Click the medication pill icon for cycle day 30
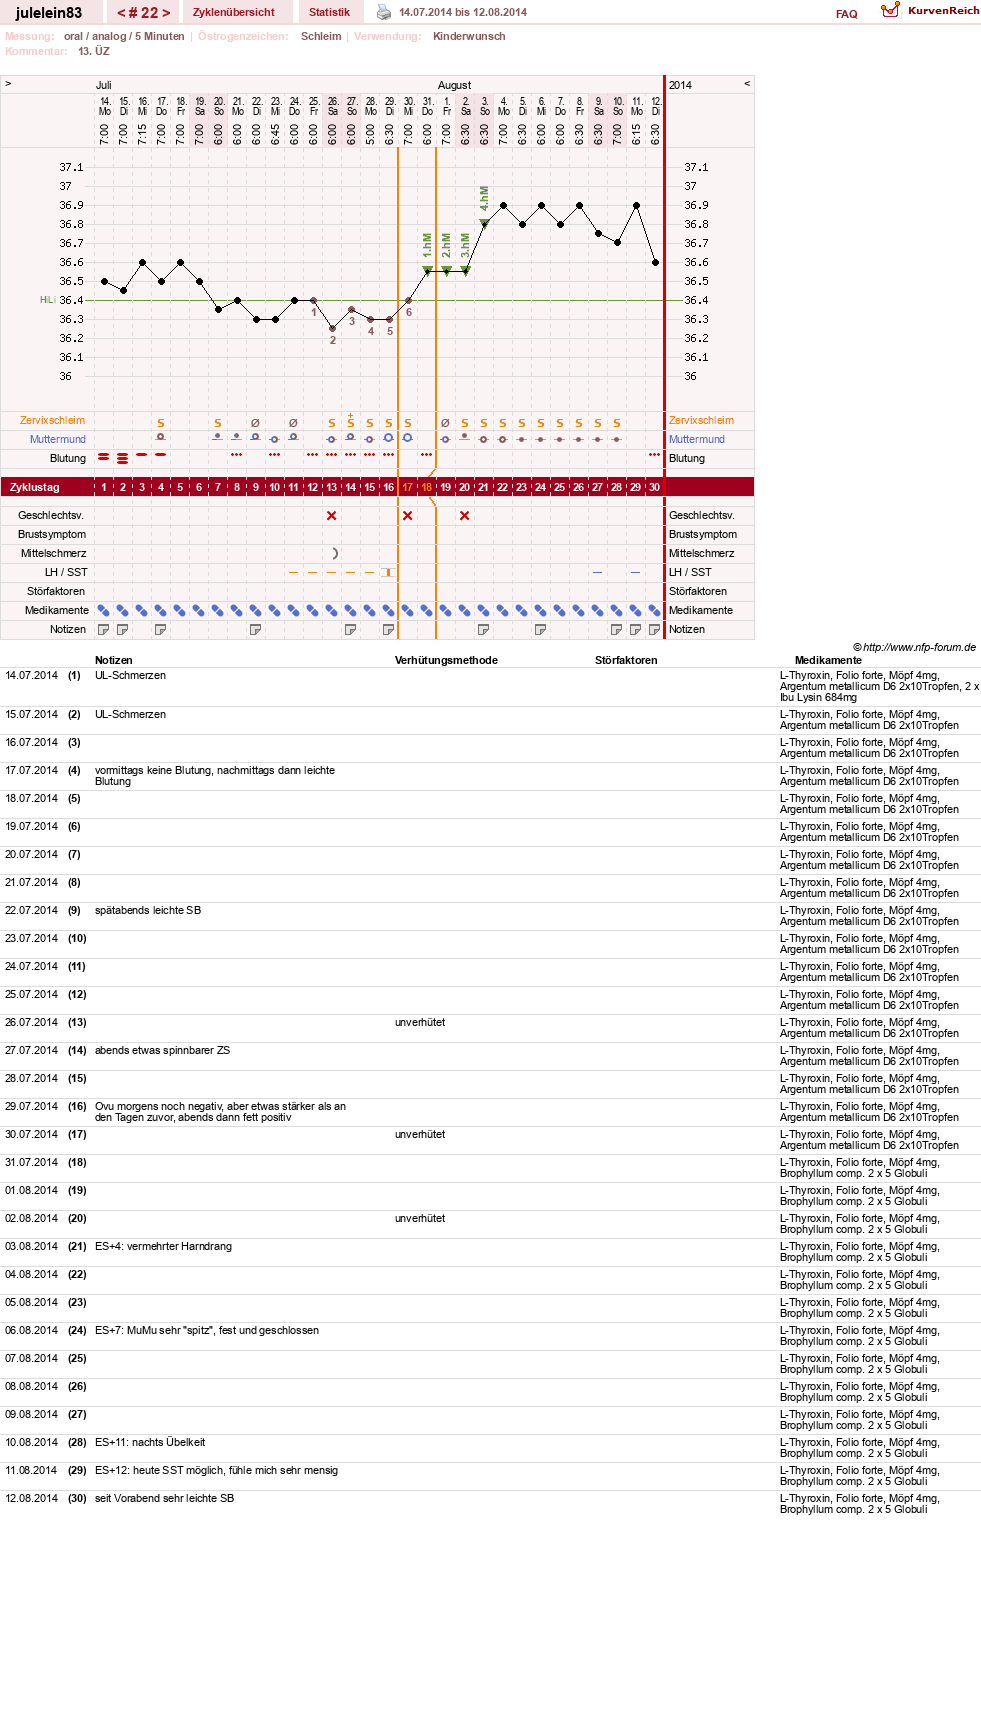The width and height of the screenshot is (981, 1713). click(654, 611)
